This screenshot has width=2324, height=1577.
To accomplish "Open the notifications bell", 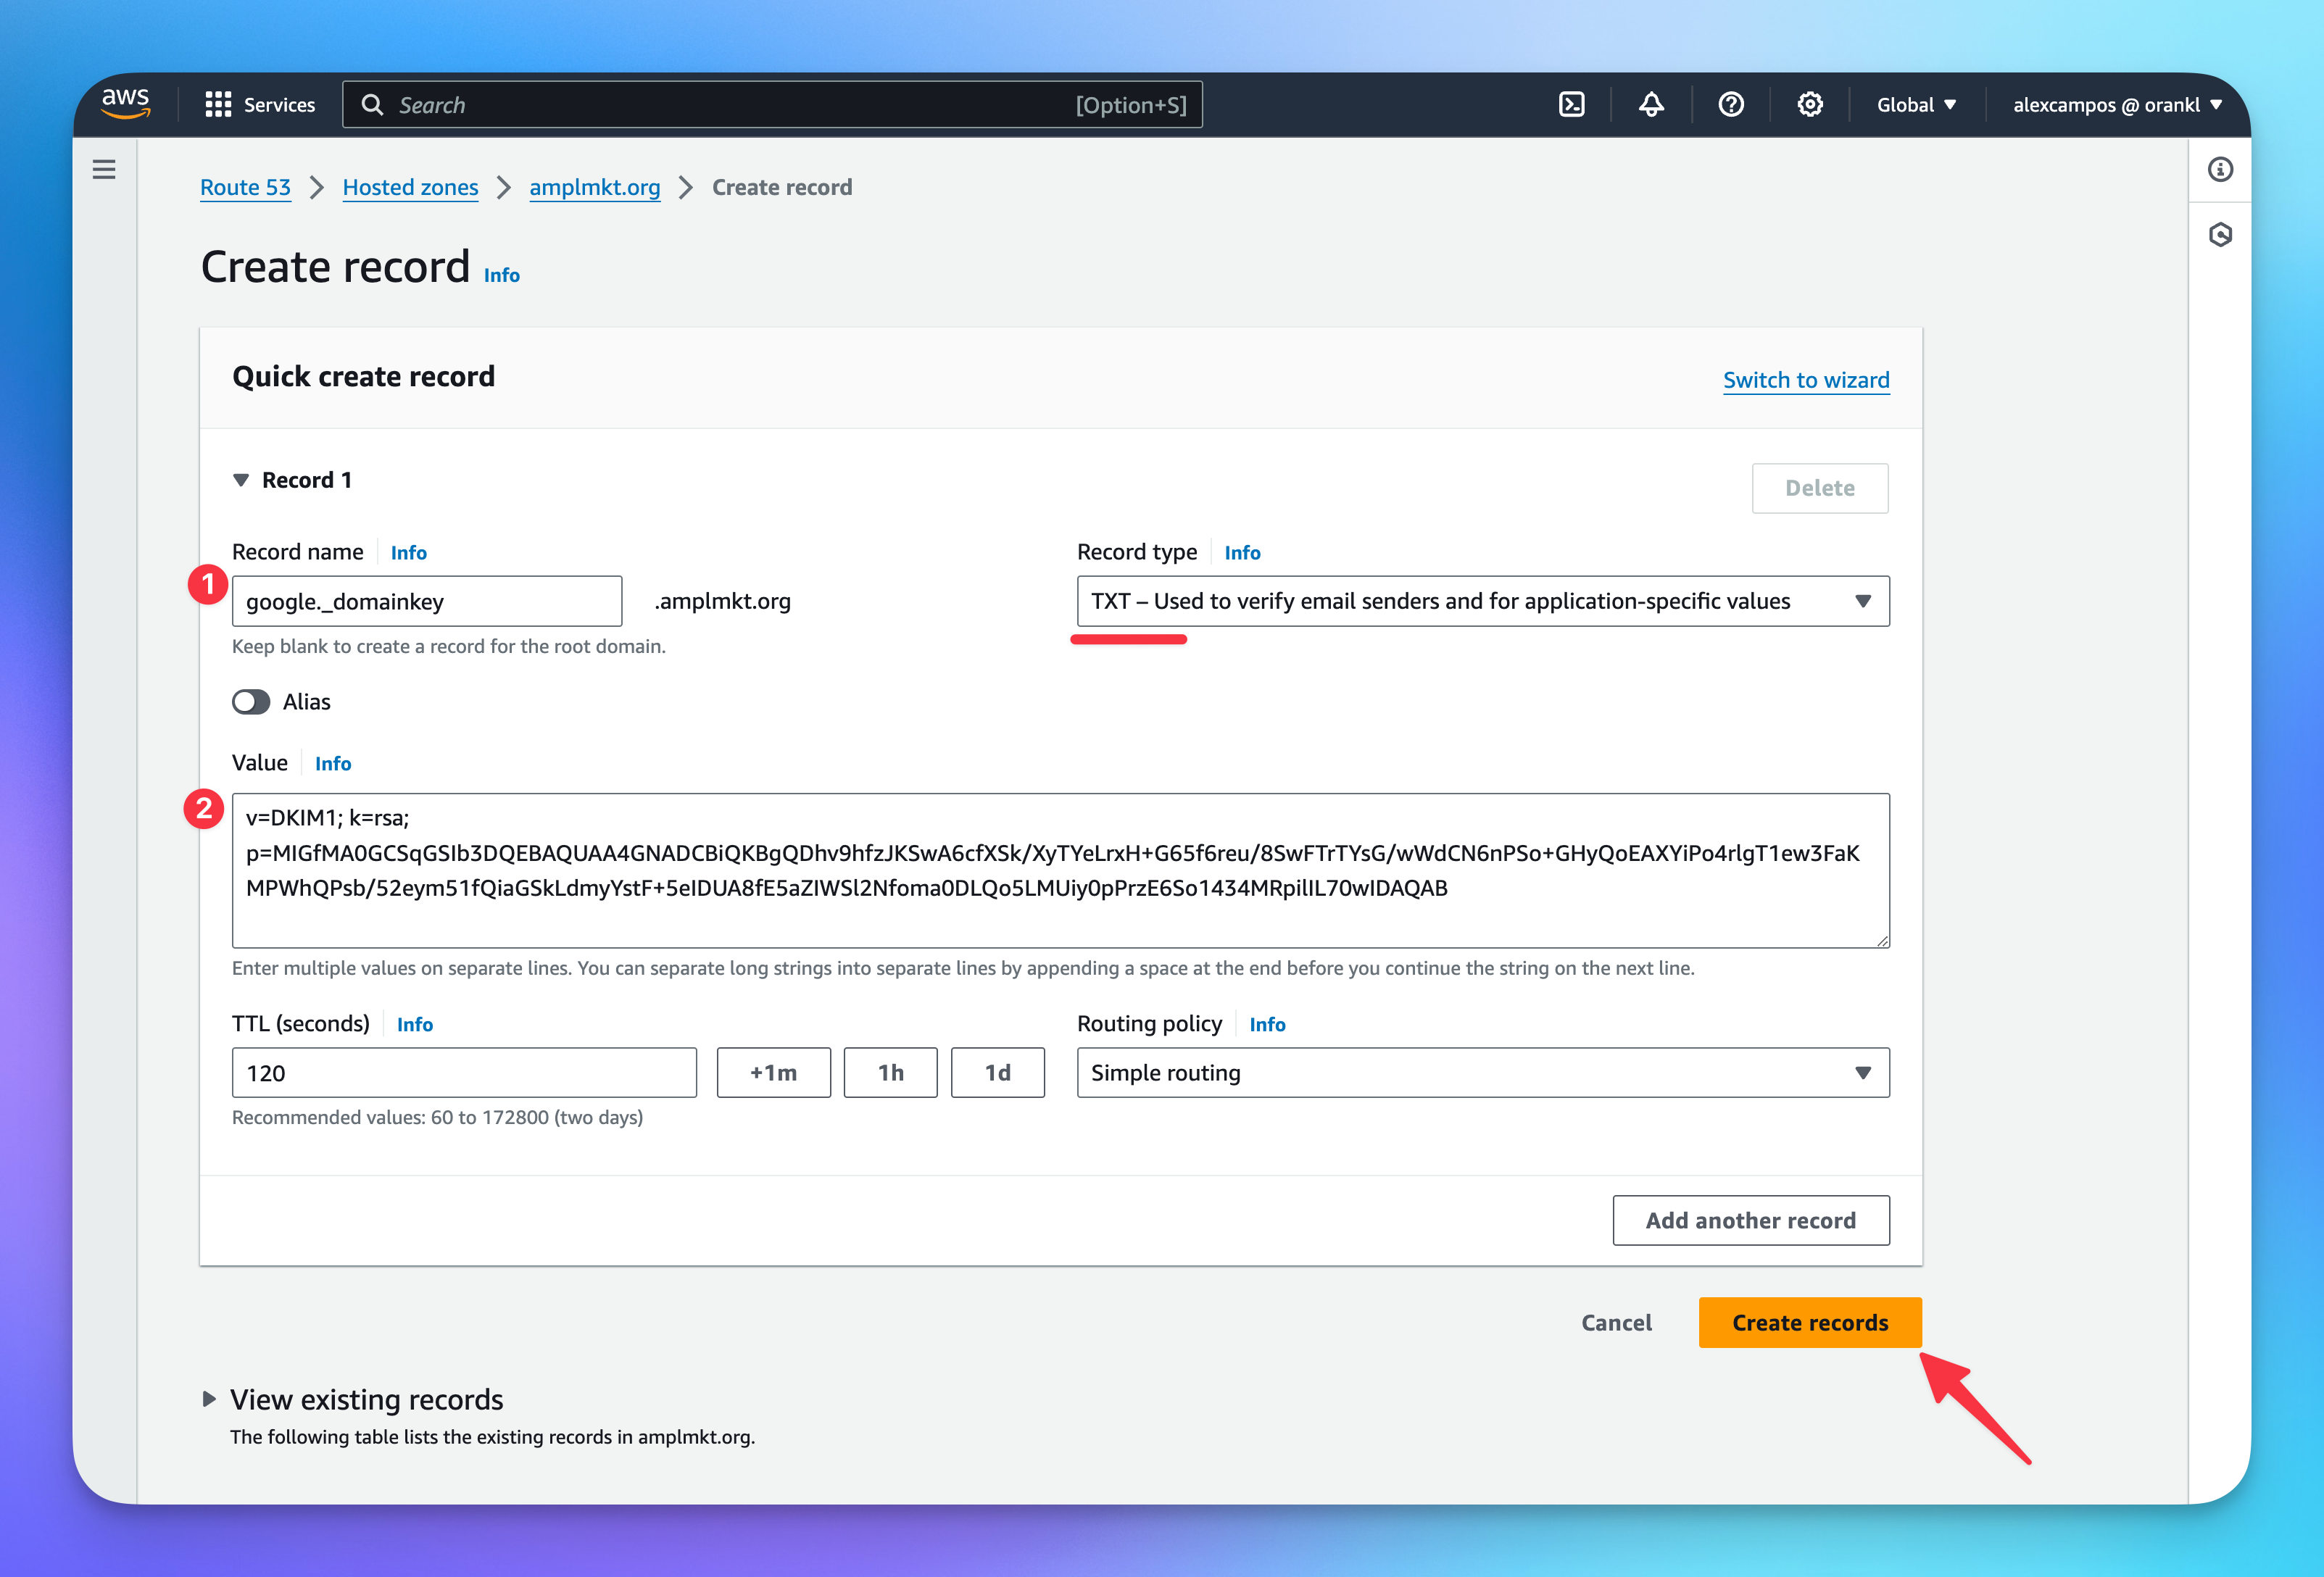I will 1651,105.
